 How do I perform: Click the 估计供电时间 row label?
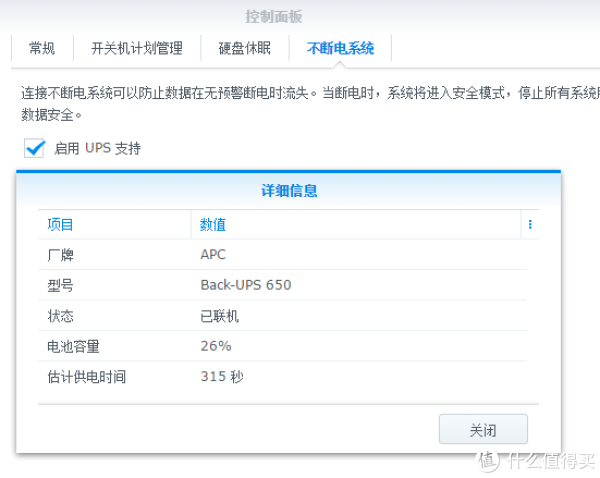point(87,377)
